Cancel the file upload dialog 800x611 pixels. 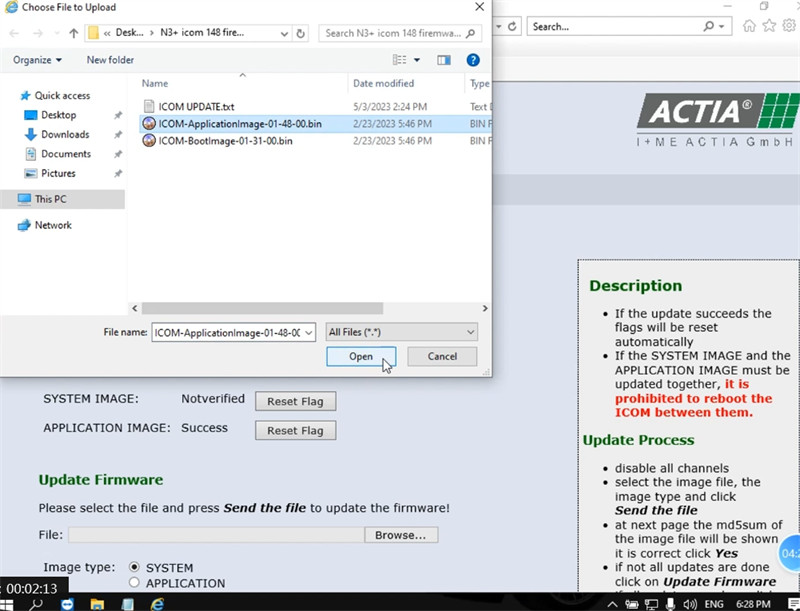click(x=442, y=356)
